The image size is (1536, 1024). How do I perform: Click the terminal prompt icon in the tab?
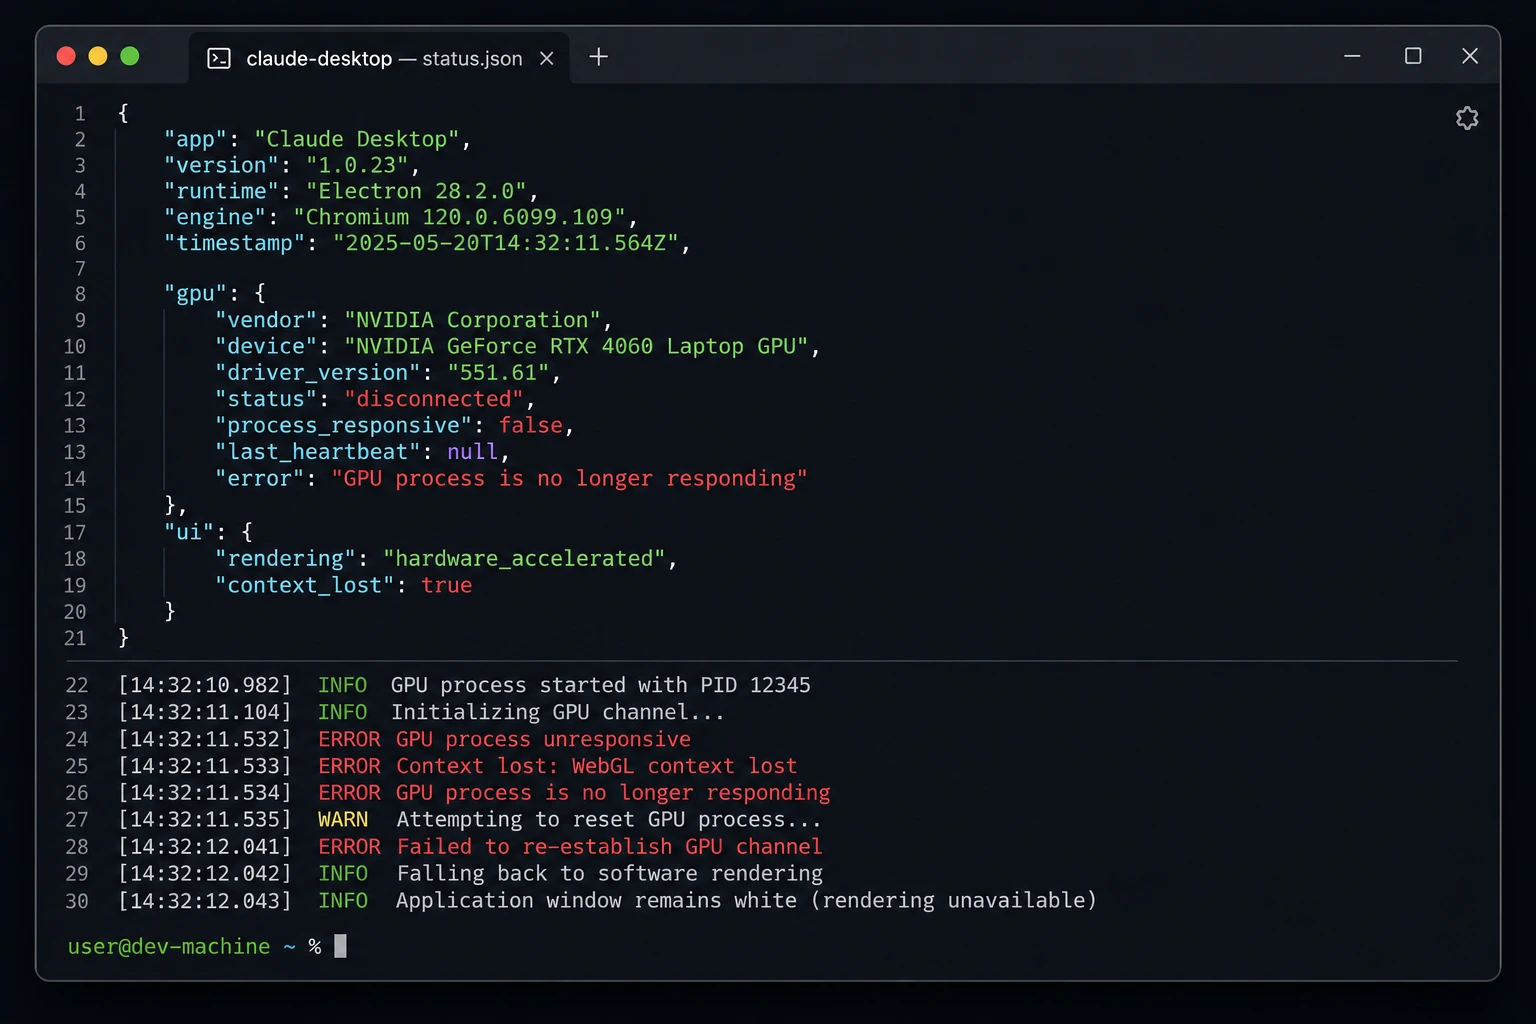(x=219, y=59)
